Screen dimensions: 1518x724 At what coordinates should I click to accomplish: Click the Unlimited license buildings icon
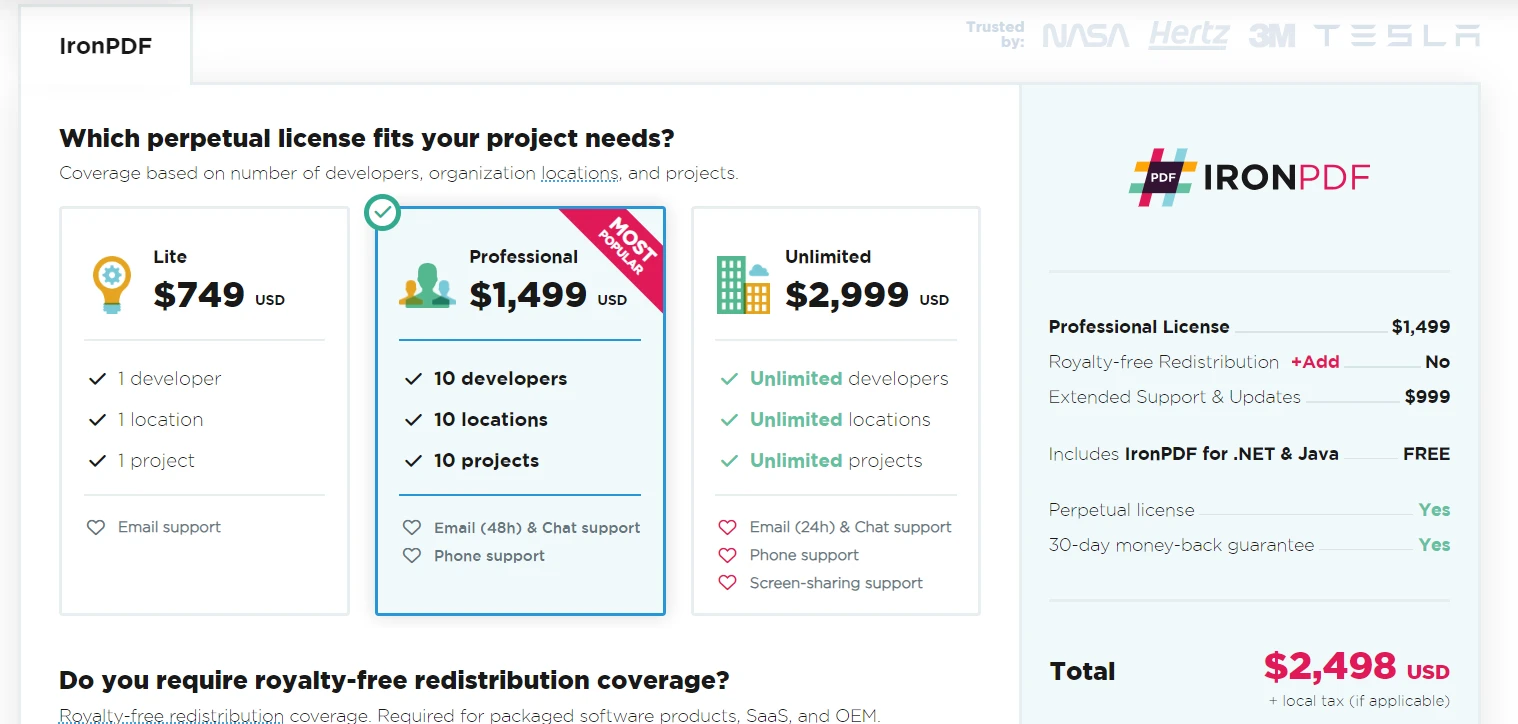pyautogui.click(x=743, y=285)
